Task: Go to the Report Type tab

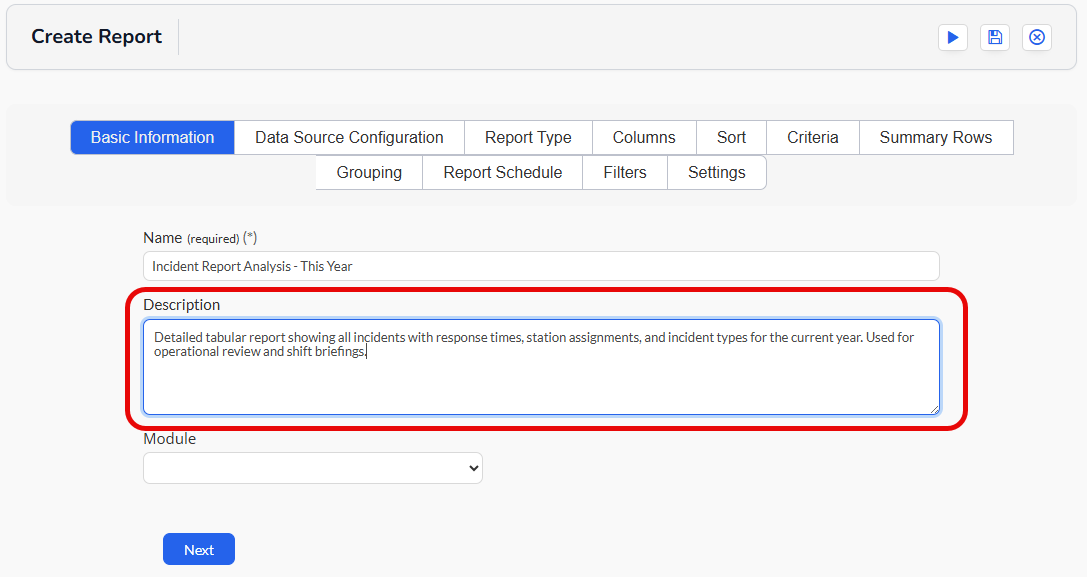Action: pyautogui.click(x=528, y=137)
